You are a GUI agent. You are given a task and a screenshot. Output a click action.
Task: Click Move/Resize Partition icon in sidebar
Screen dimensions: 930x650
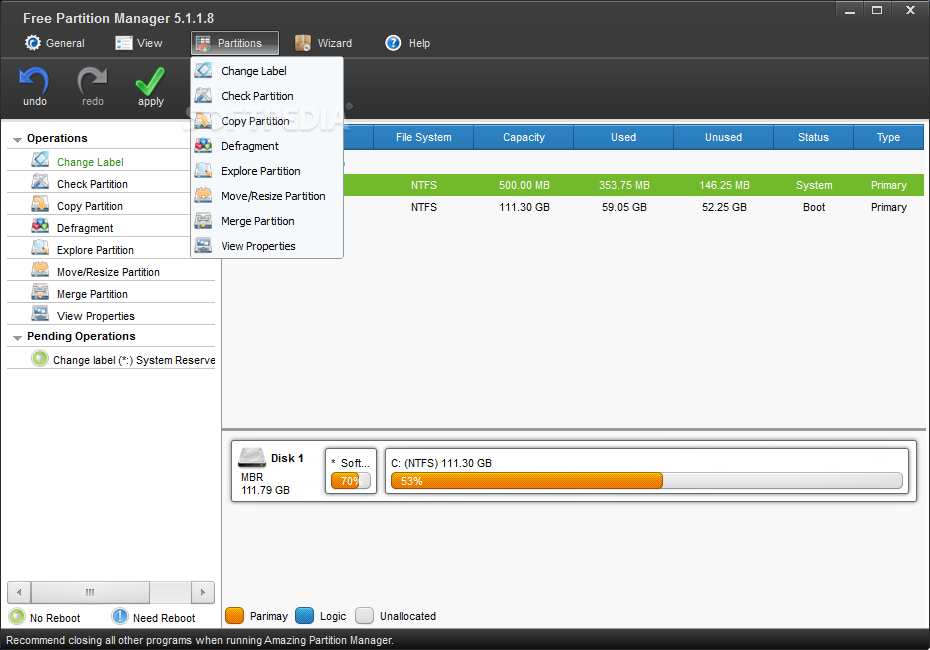[x=40, y=270]
